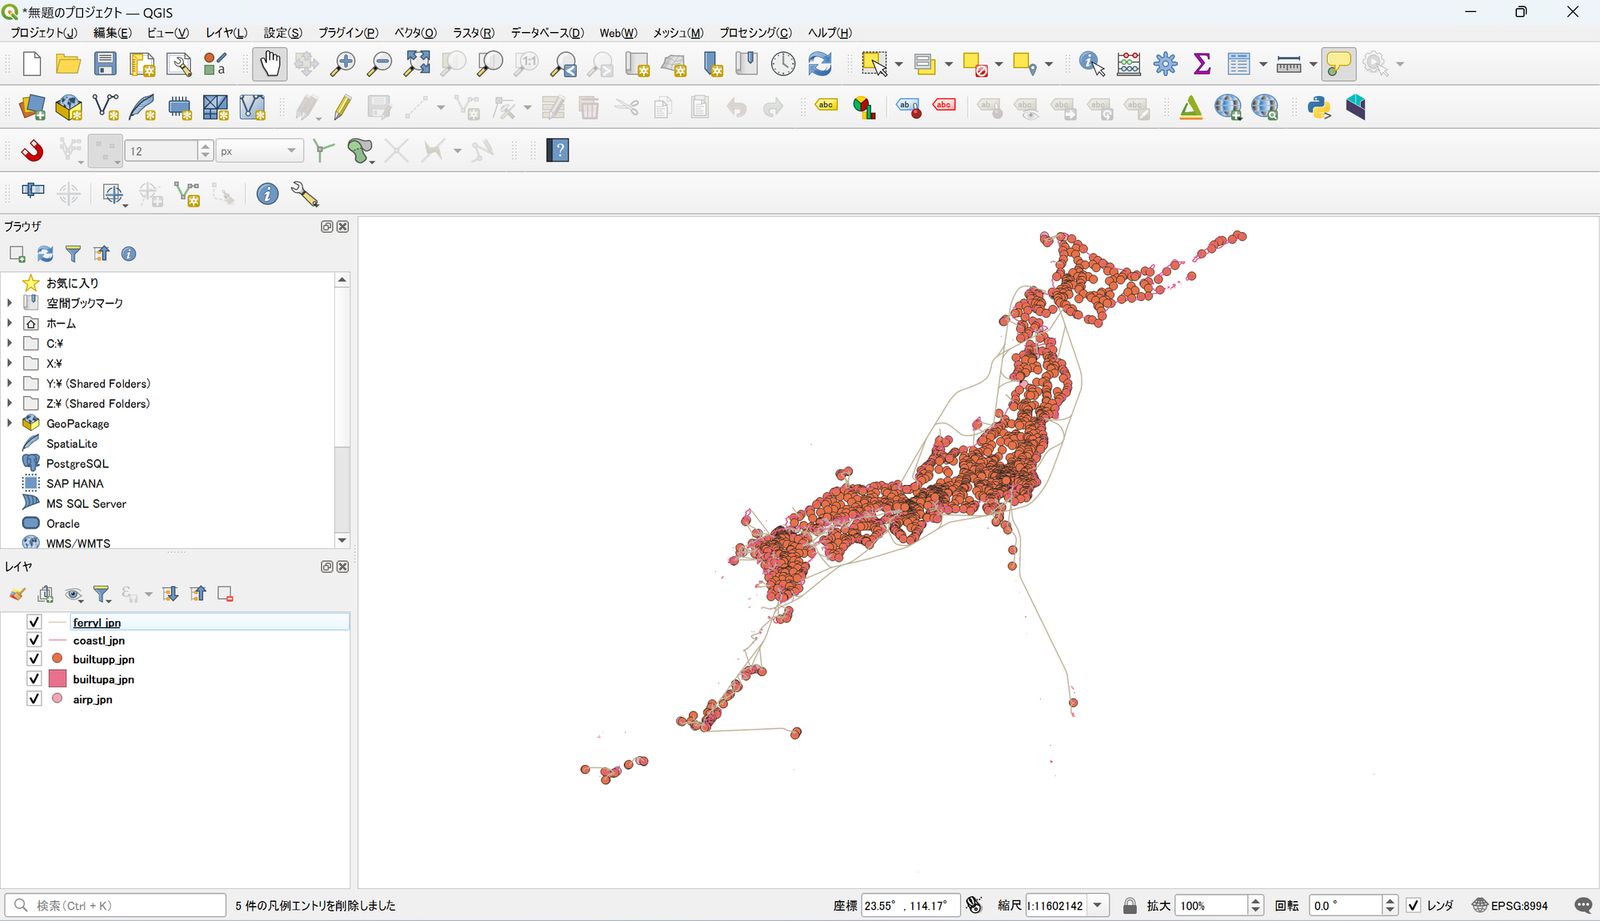This screenshot has height=921, width=1600.
Task: Open the temporal controller clock panel
Action: (x=783, y=64)
